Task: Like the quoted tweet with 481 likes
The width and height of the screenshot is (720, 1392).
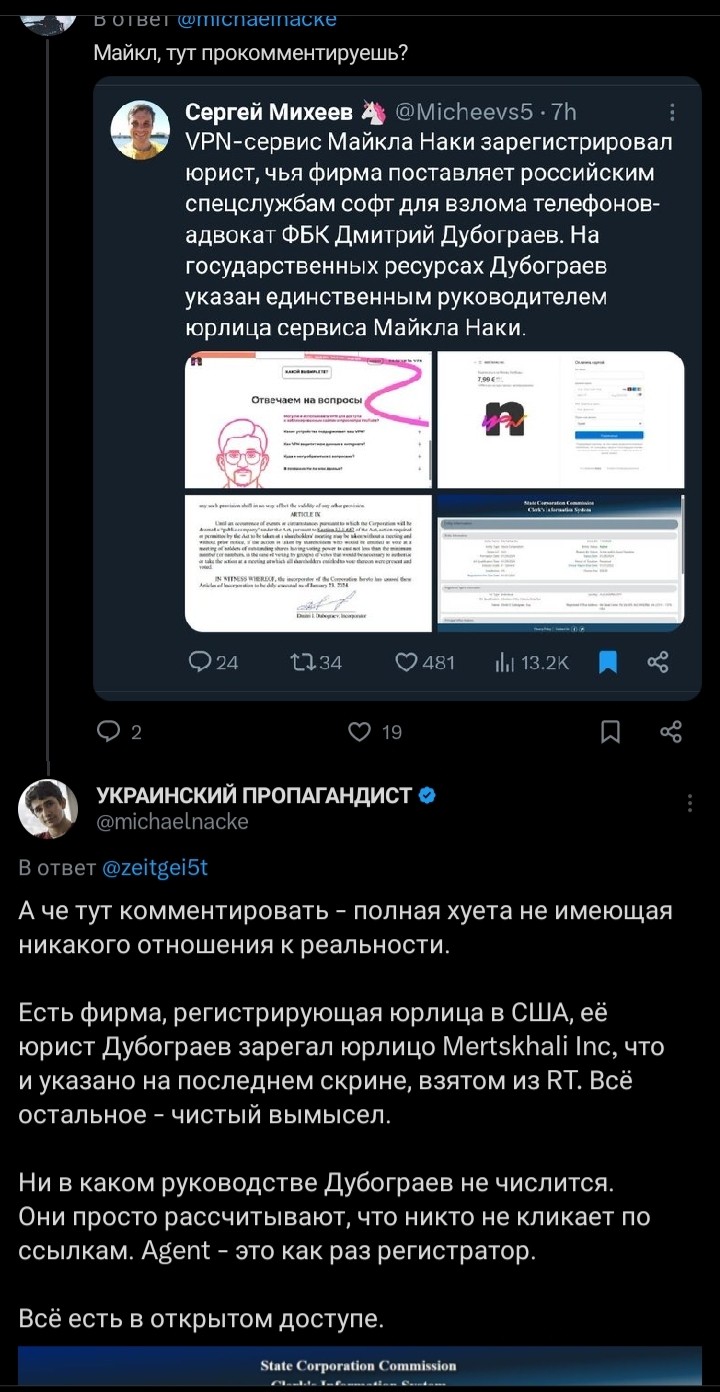Action: [x=425, y=662]
